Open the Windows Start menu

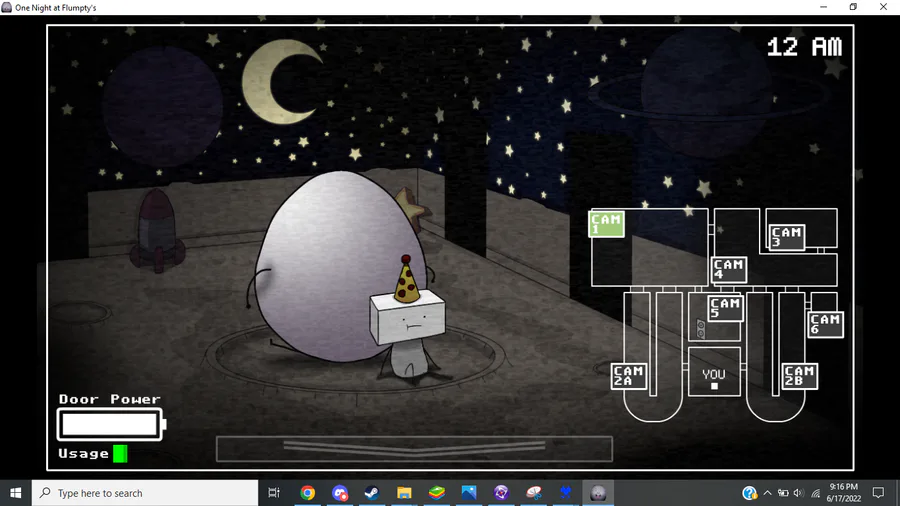point(15,493)
